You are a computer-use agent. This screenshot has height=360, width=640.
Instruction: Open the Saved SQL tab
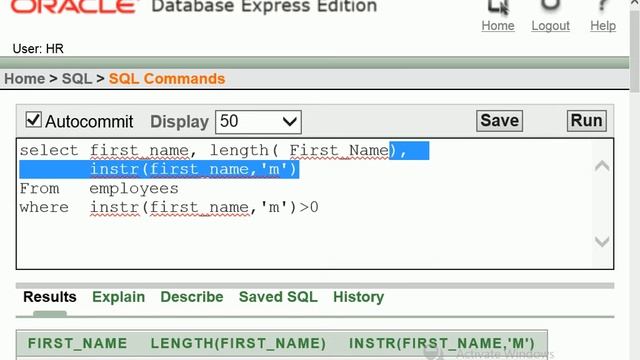click(x=278, y=297)
